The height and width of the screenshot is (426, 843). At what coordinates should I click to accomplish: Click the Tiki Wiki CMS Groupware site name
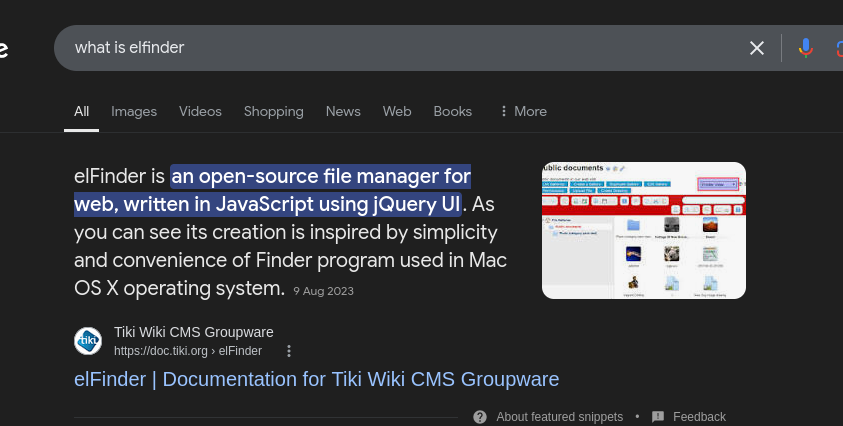[194, 332]
